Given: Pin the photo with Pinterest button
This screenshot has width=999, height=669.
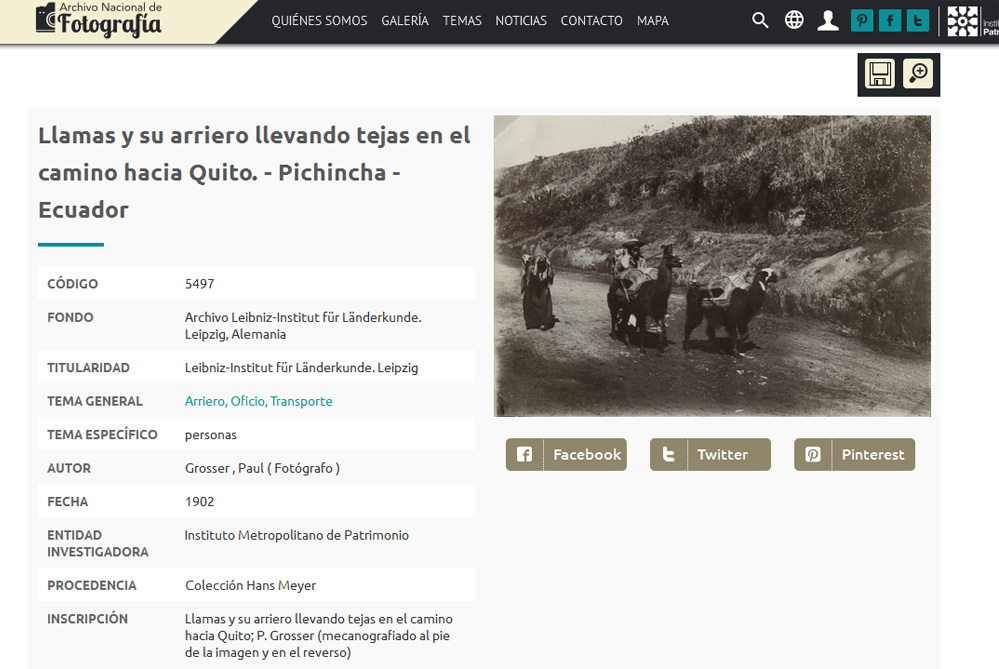Looking at the screenshot, I should pos(854,454).
